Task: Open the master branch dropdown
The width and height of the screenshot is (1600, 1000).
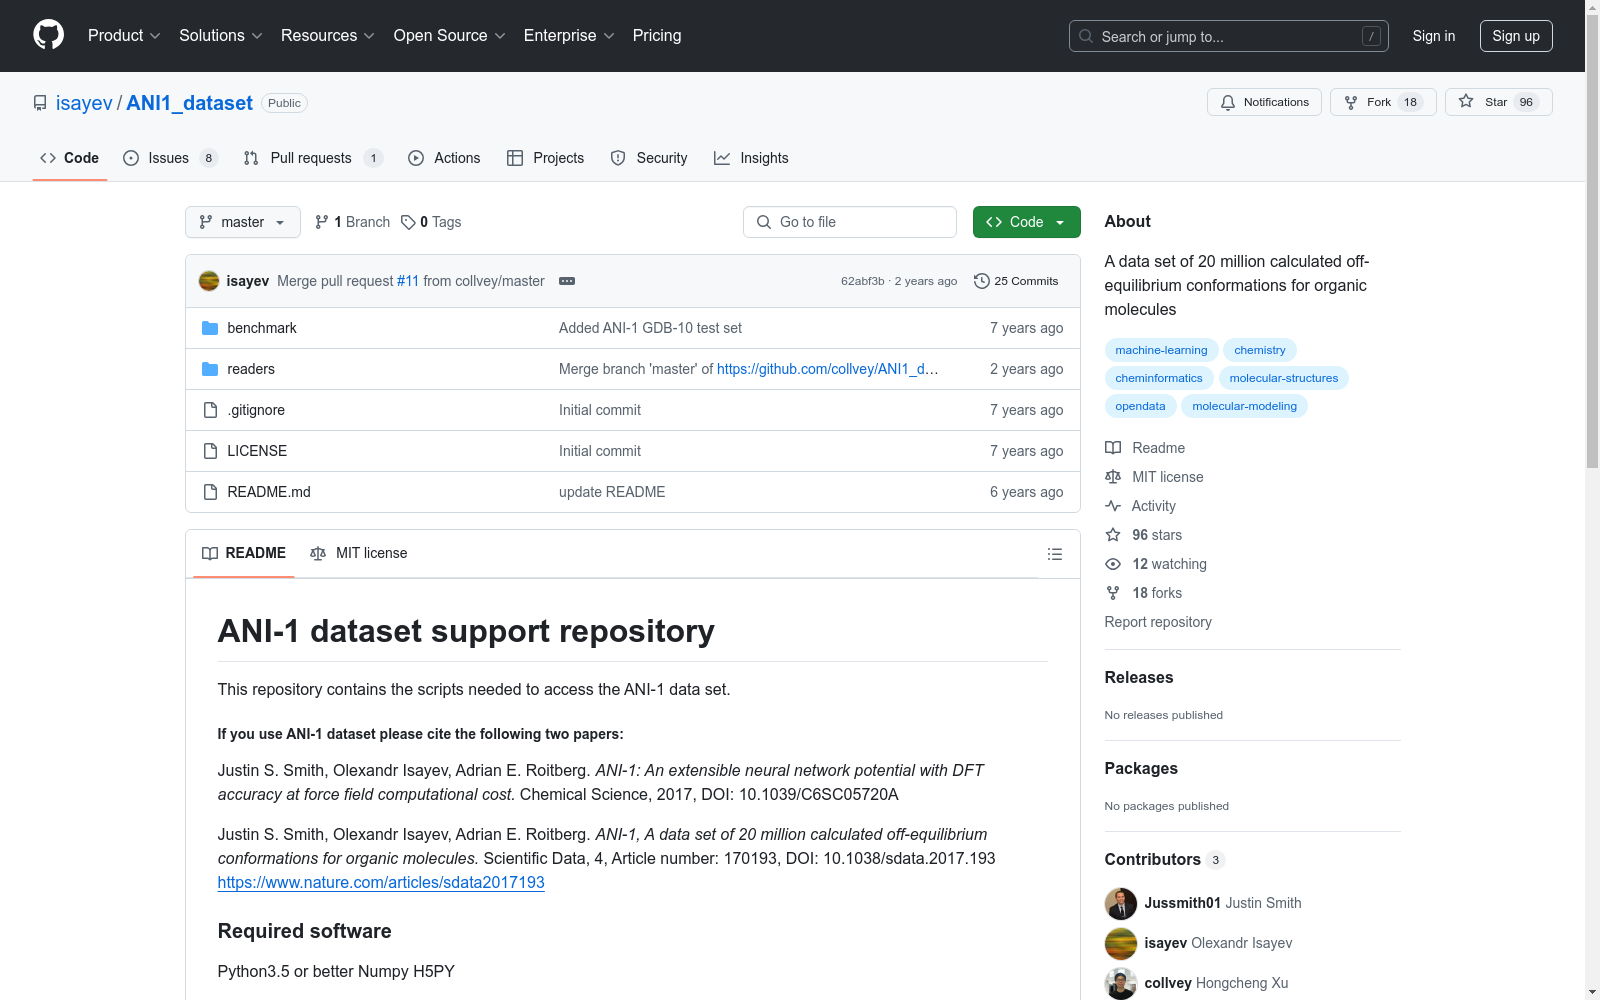Action: (242, 222)
